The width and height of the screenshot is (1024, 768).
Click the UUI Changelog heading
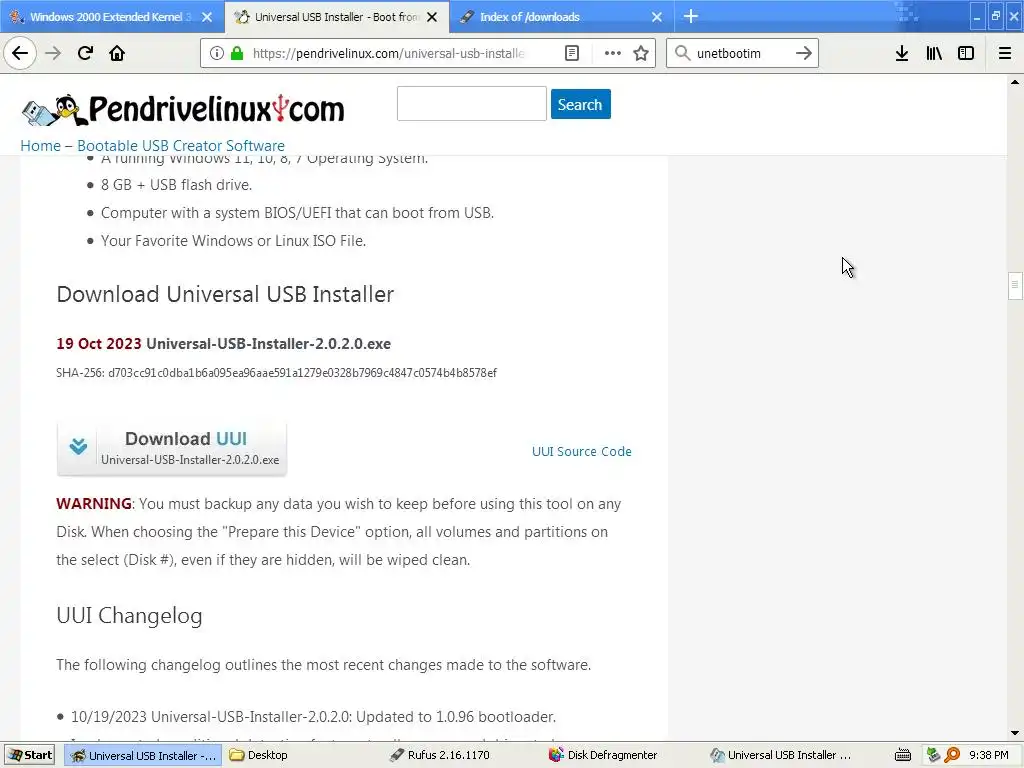pyautogui.click(x=129, y=615)
